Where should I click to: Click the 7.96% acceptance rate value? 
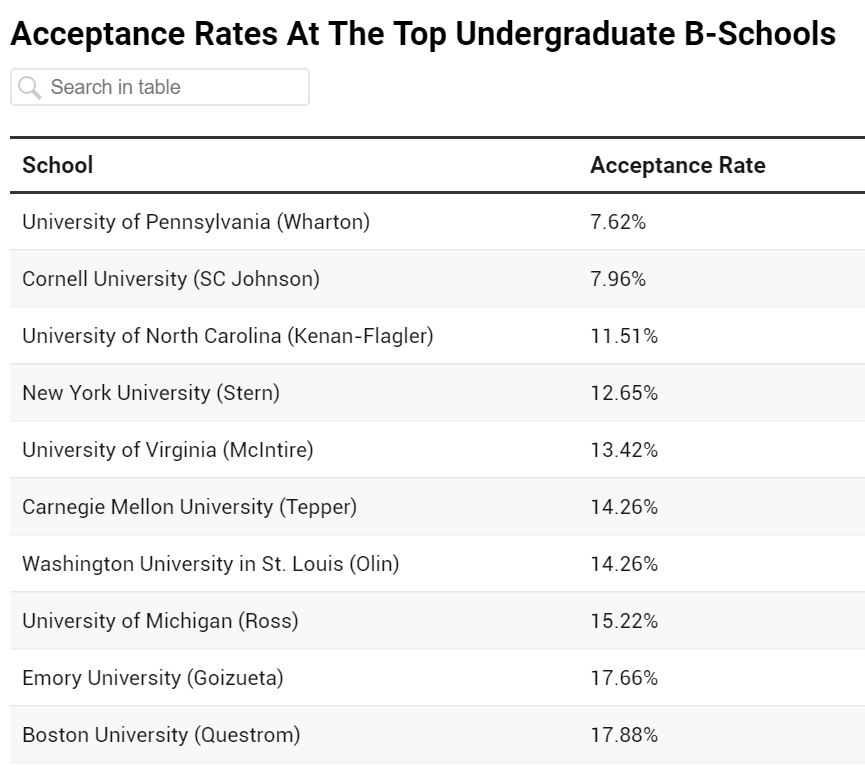coord(618,279)
